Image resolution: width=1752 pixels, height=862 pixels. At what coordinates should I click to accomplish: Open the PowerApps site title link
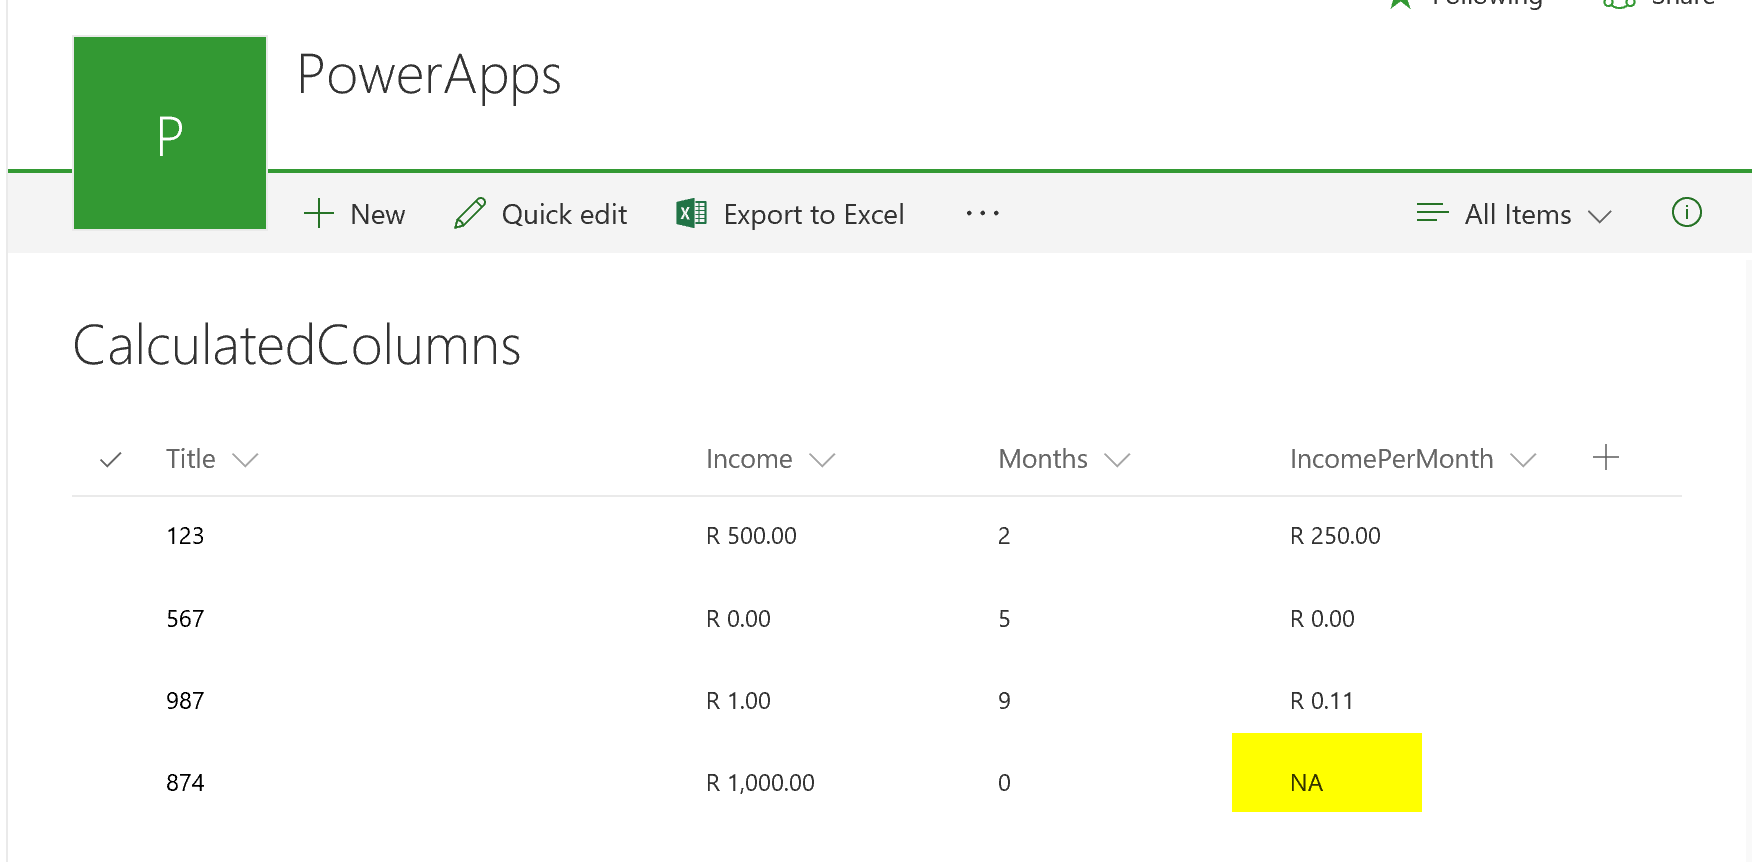429,76
